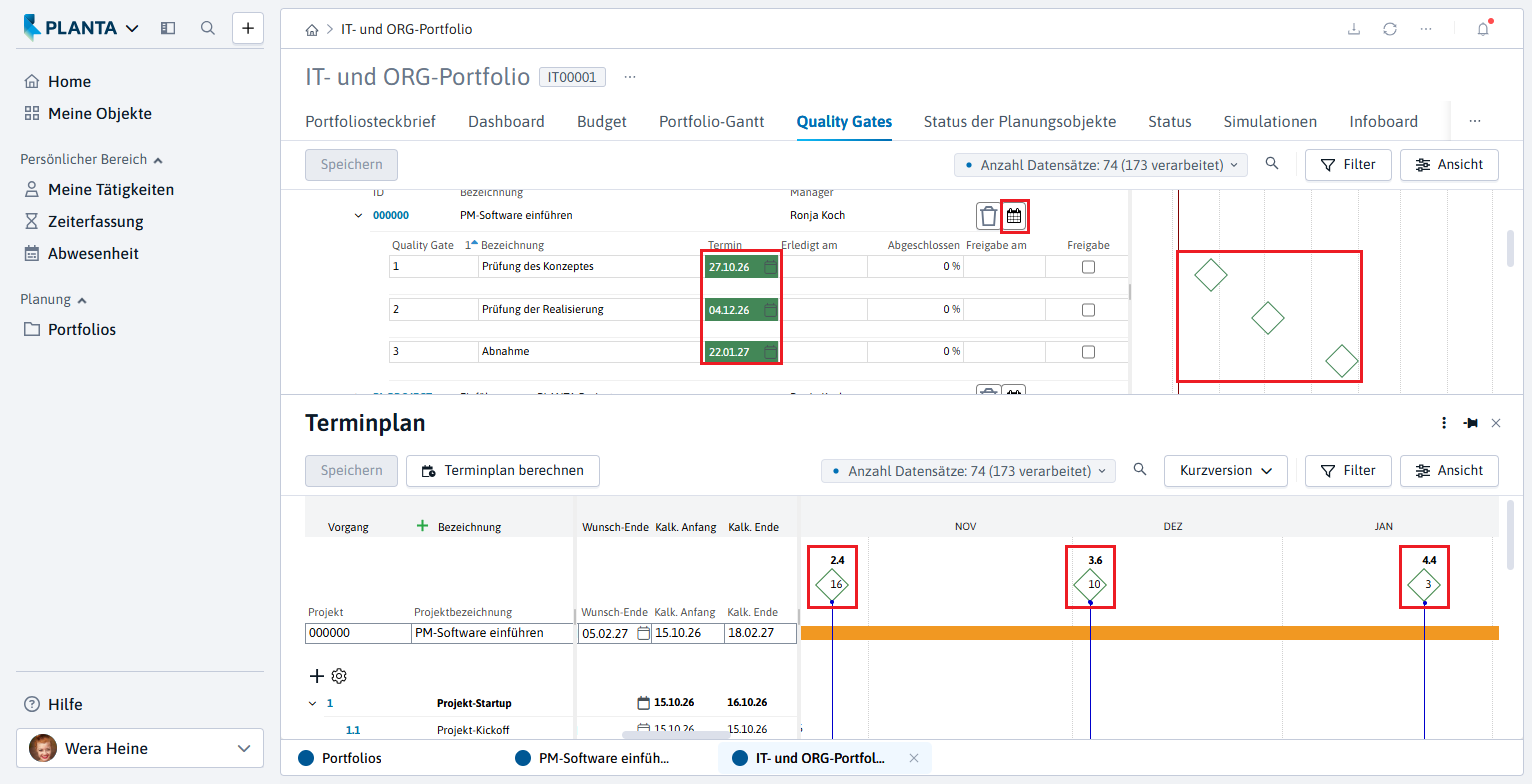Click the gear icon below project row
This screenshot has height=784, width=1532.
(x=339, y=676)
